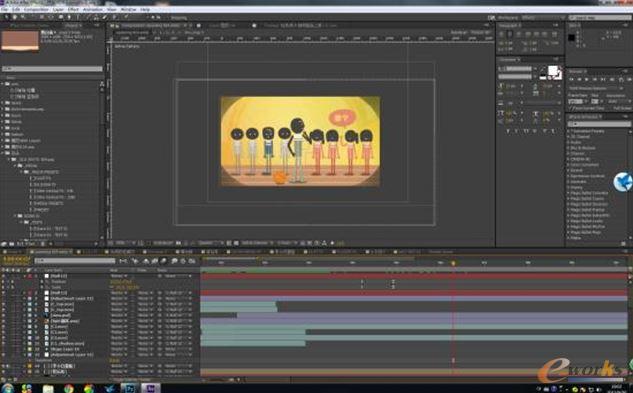Select the Hand tool in toolbar
The height and width of the screenshot is (393, 633).
(15, 17)
